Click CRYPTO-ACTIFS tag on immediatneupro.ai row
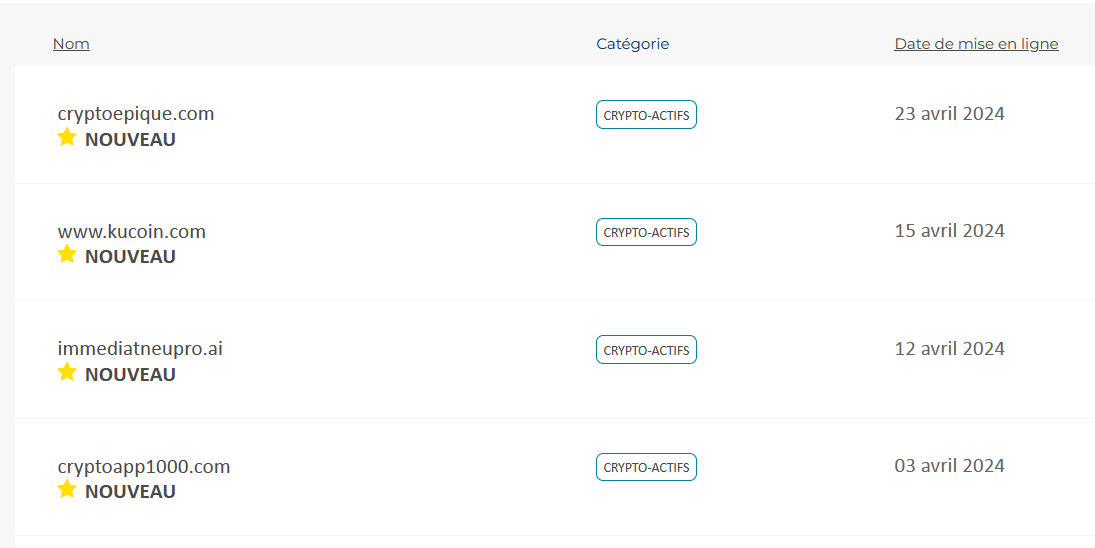 coord(646,350)
